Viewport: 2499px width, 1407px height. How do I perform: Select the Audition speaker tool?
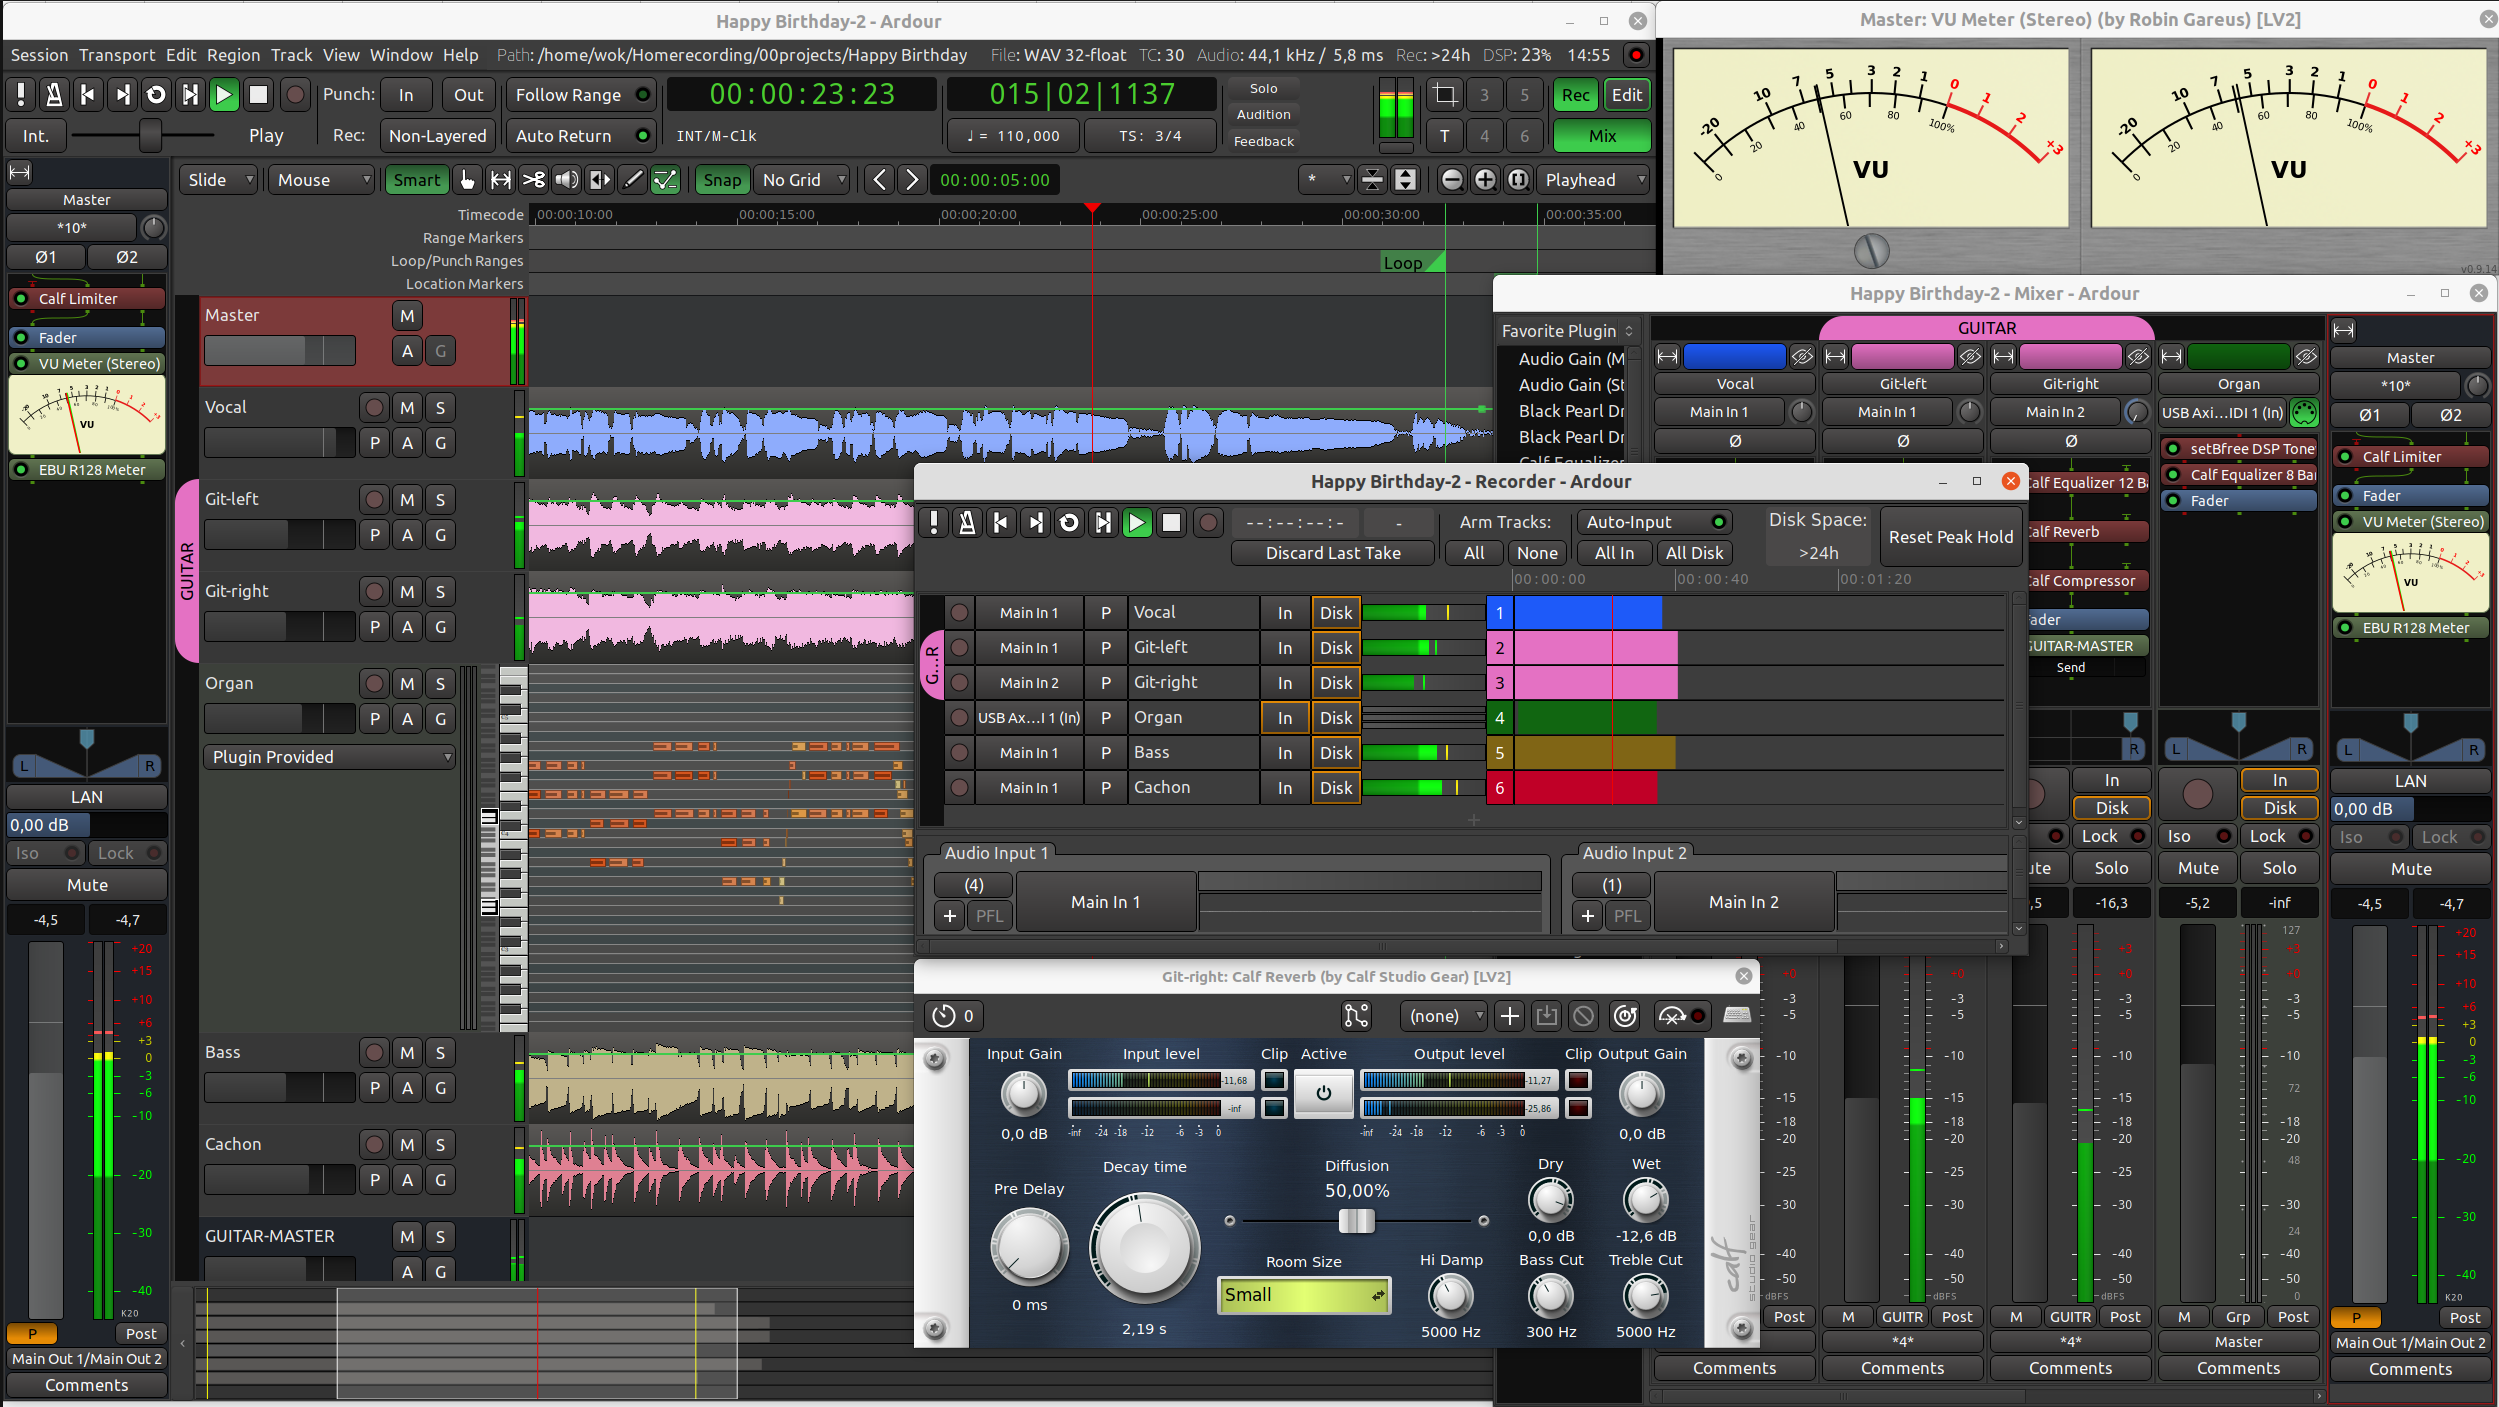pyautogui.click(x=567, y=180)
